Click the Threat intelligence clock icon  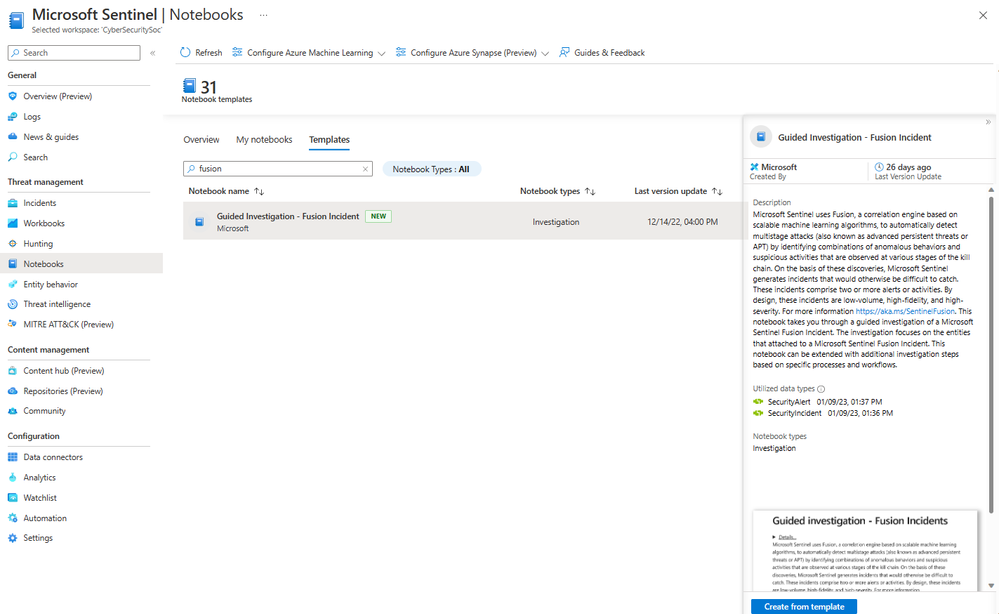coord(13,304)
